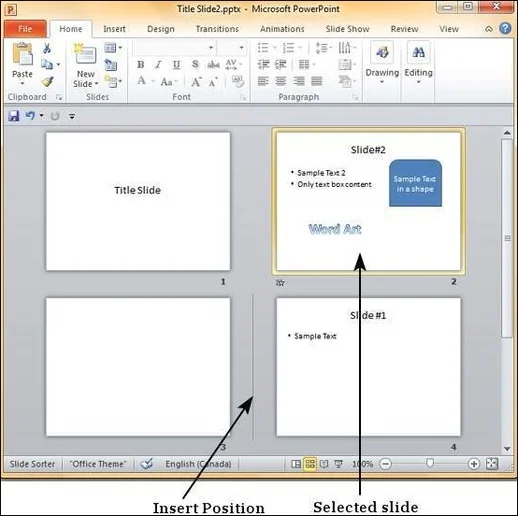Switch to the Insert tab
The height and width of the screenshot is (516, 518).
(x=114, y=29)
